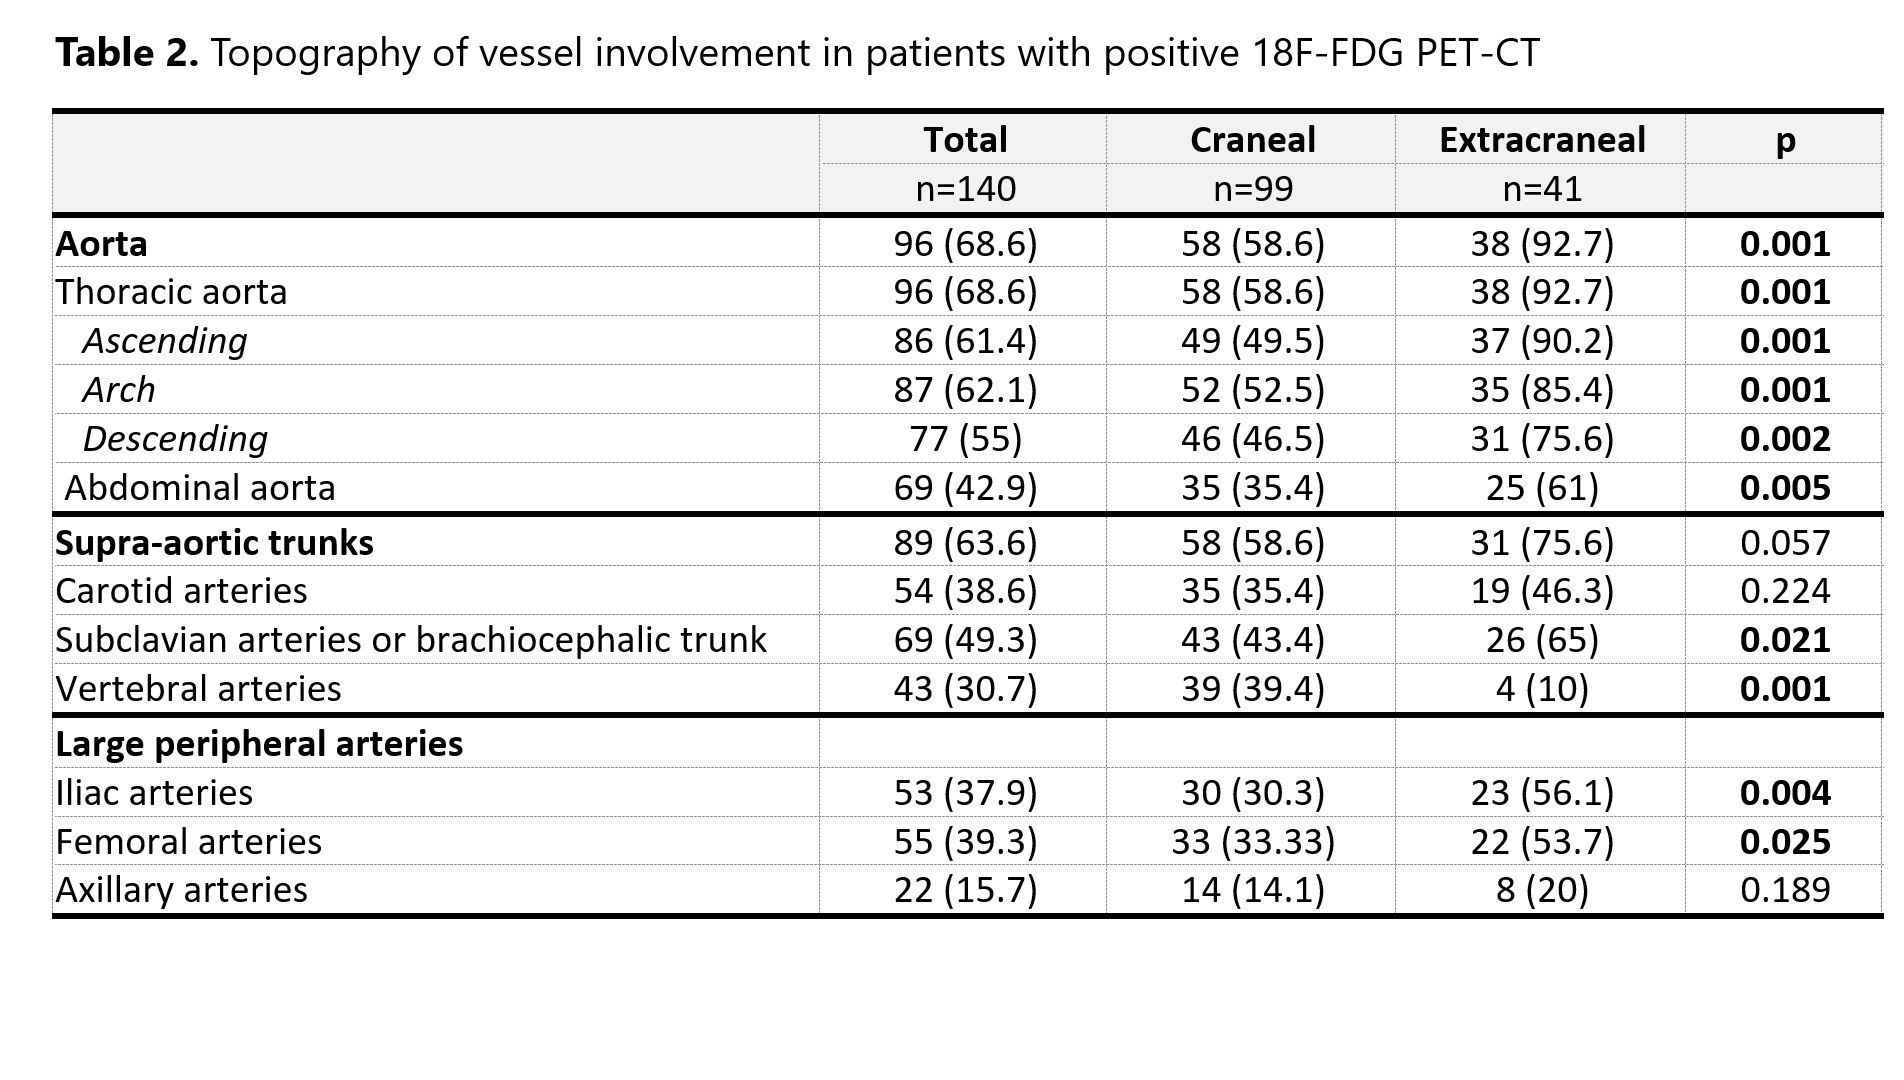Click the Extracraneal column header
This screenshot has height=1080, width=1904.
(1541, 140)
